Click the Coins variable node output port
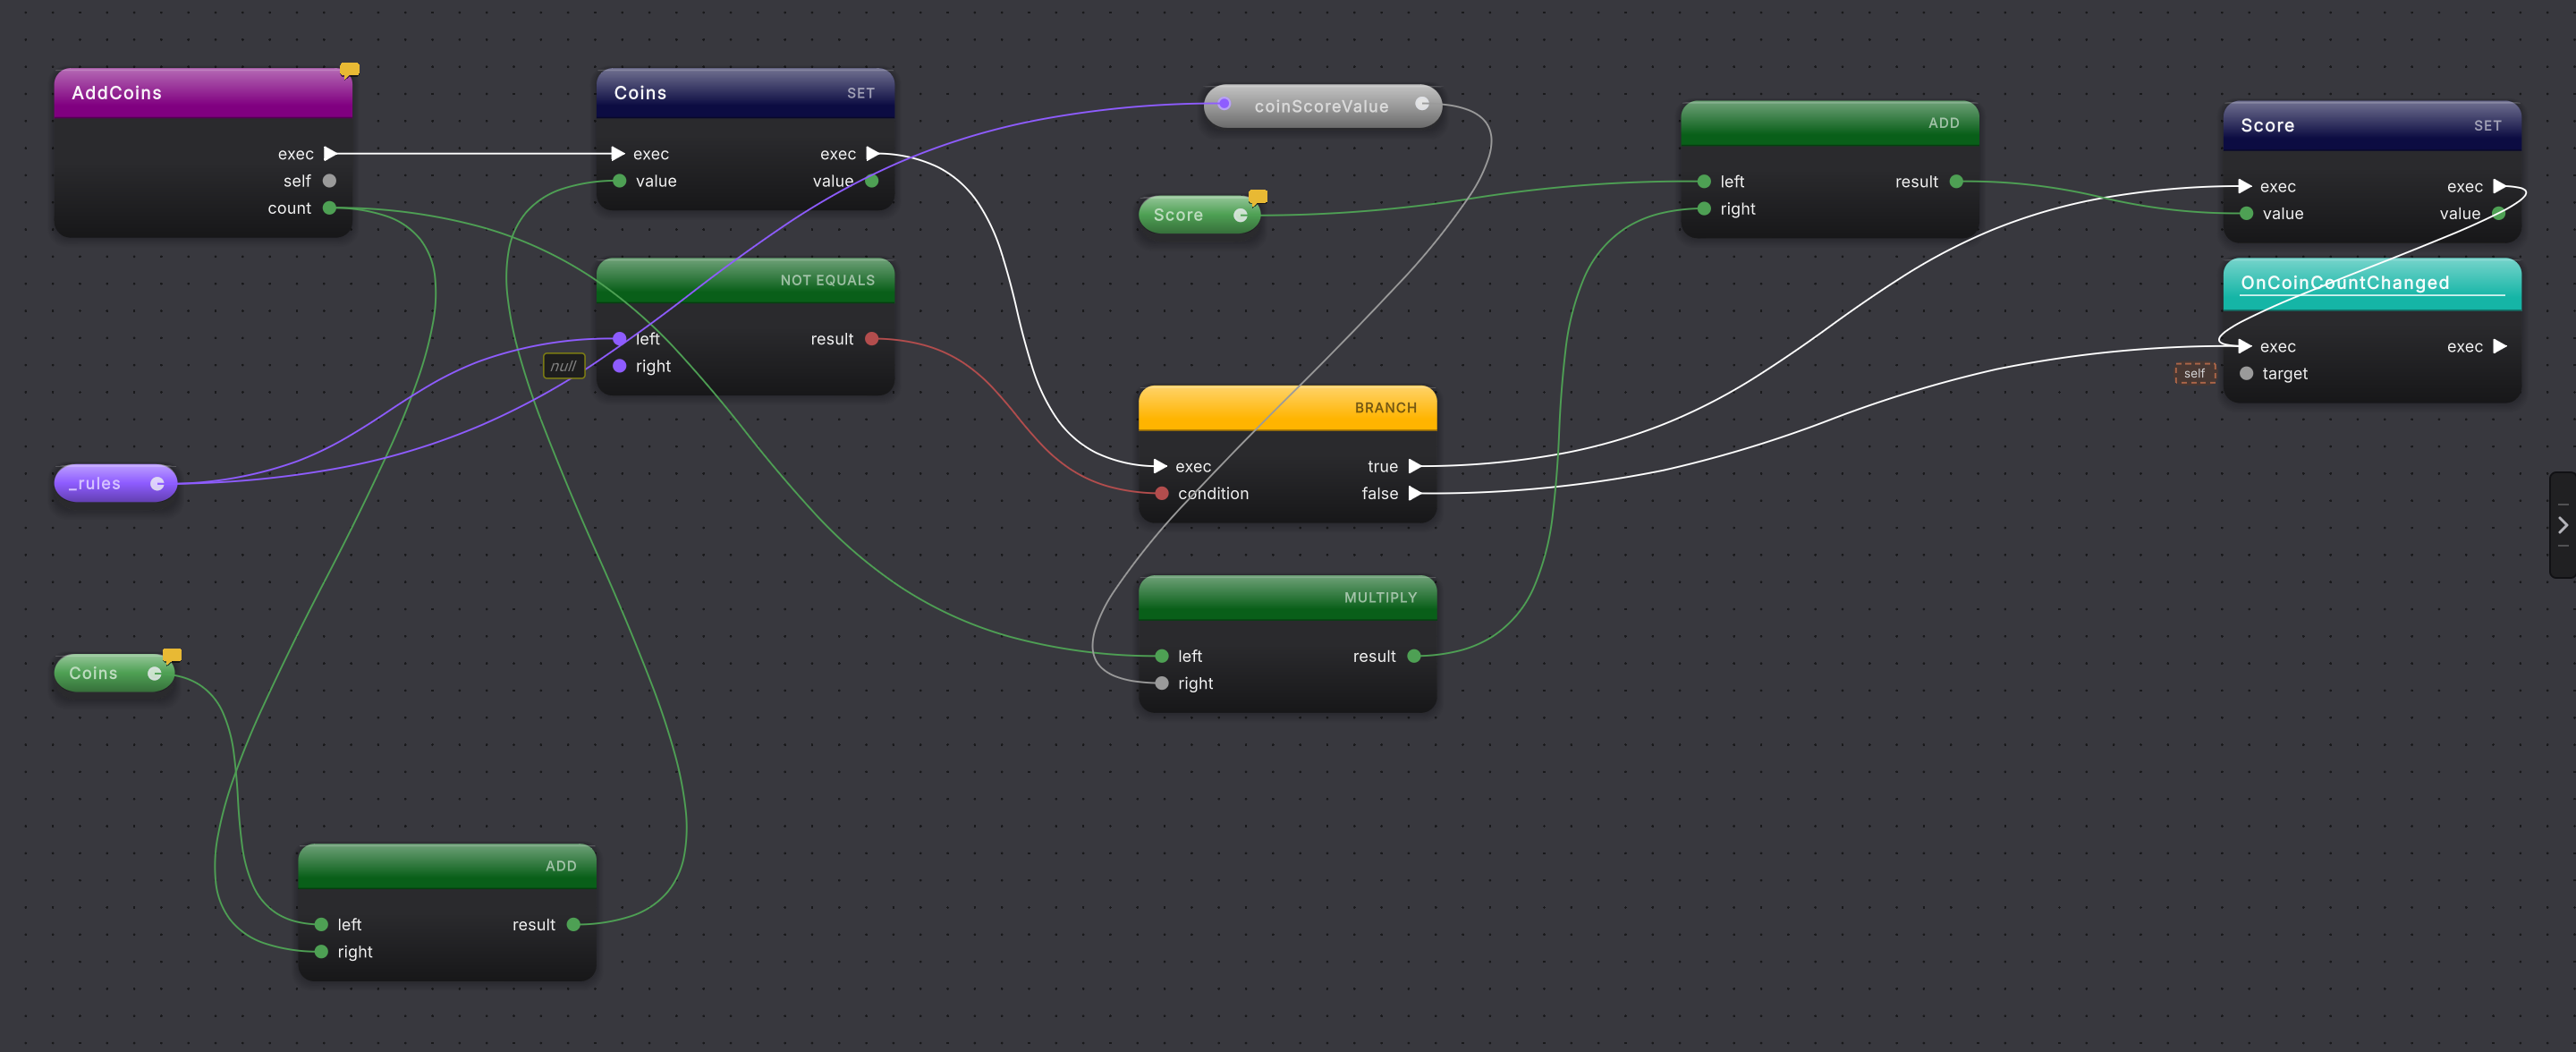2576x1052 pixels. 154,673
